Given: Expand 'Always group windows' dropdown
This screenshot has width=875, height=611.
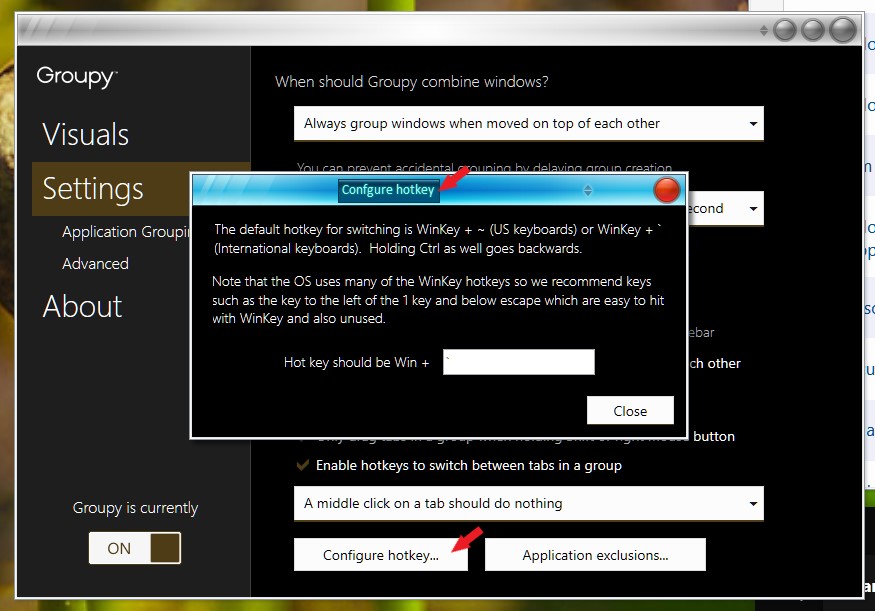Looking at the screenshot, I should click(x=528, y=123).
